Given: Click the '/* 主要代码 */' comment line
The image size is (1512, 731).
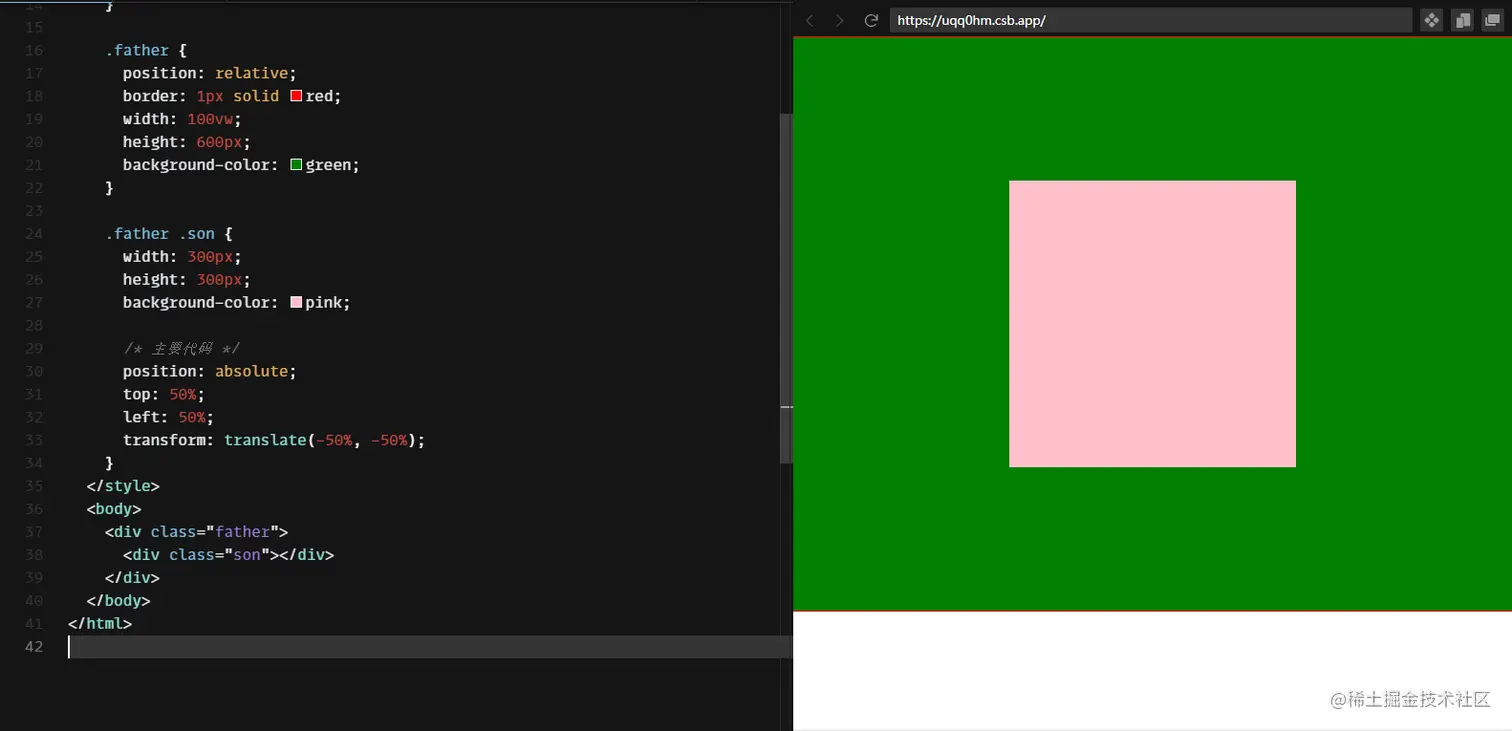Looking at the screenshot, I should pyautogui.click(x=181, y=348).
